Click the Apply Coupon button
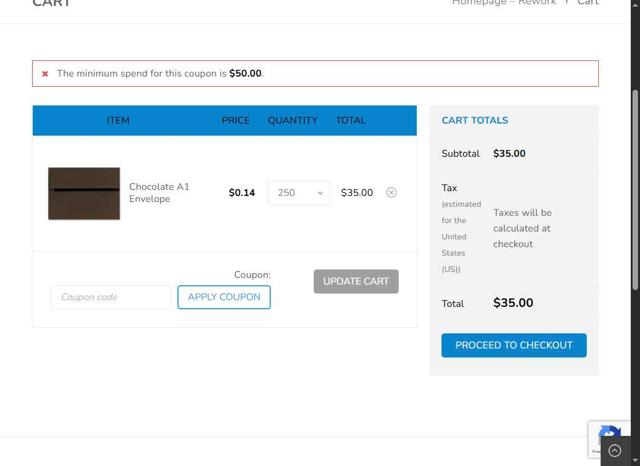Image resolution: width=640 pixels, height=466 pixels. point(224,297)
